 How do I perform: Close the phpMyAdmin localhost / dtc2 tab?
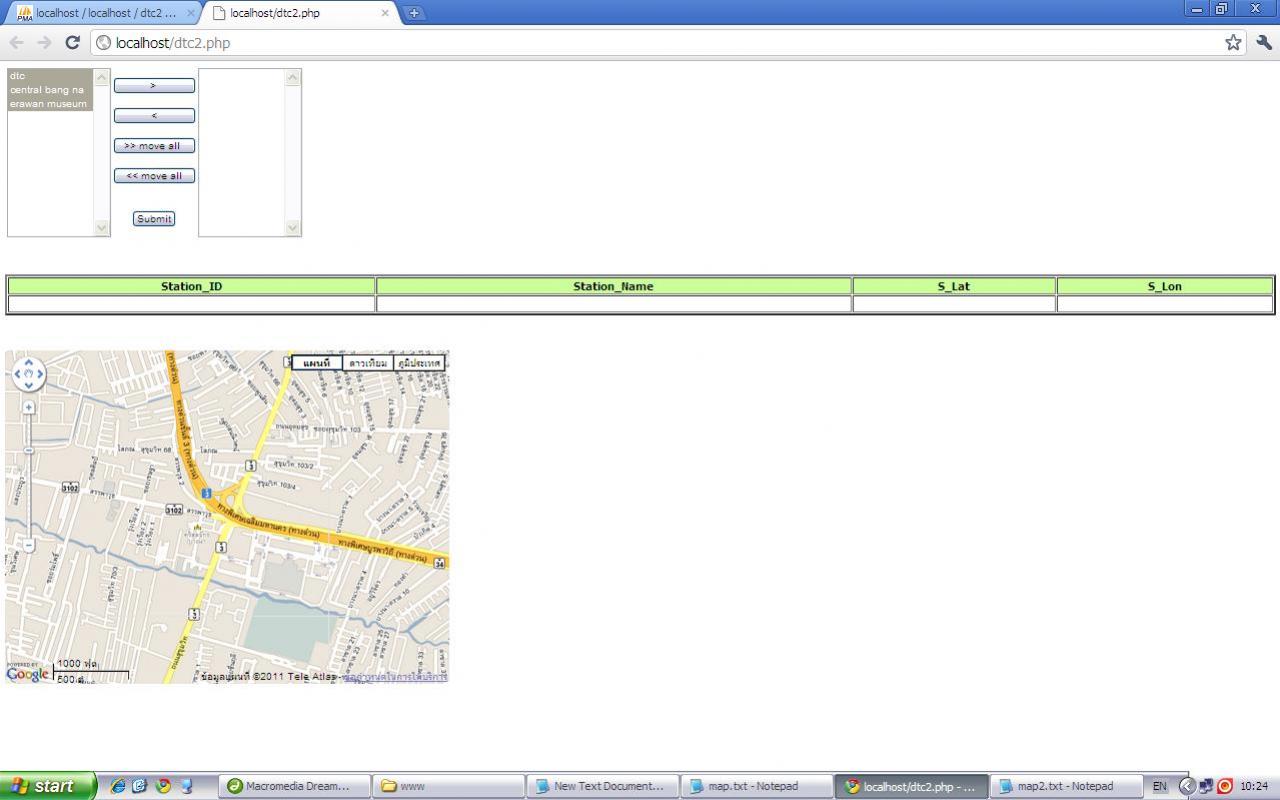click(x=189, y=13)
